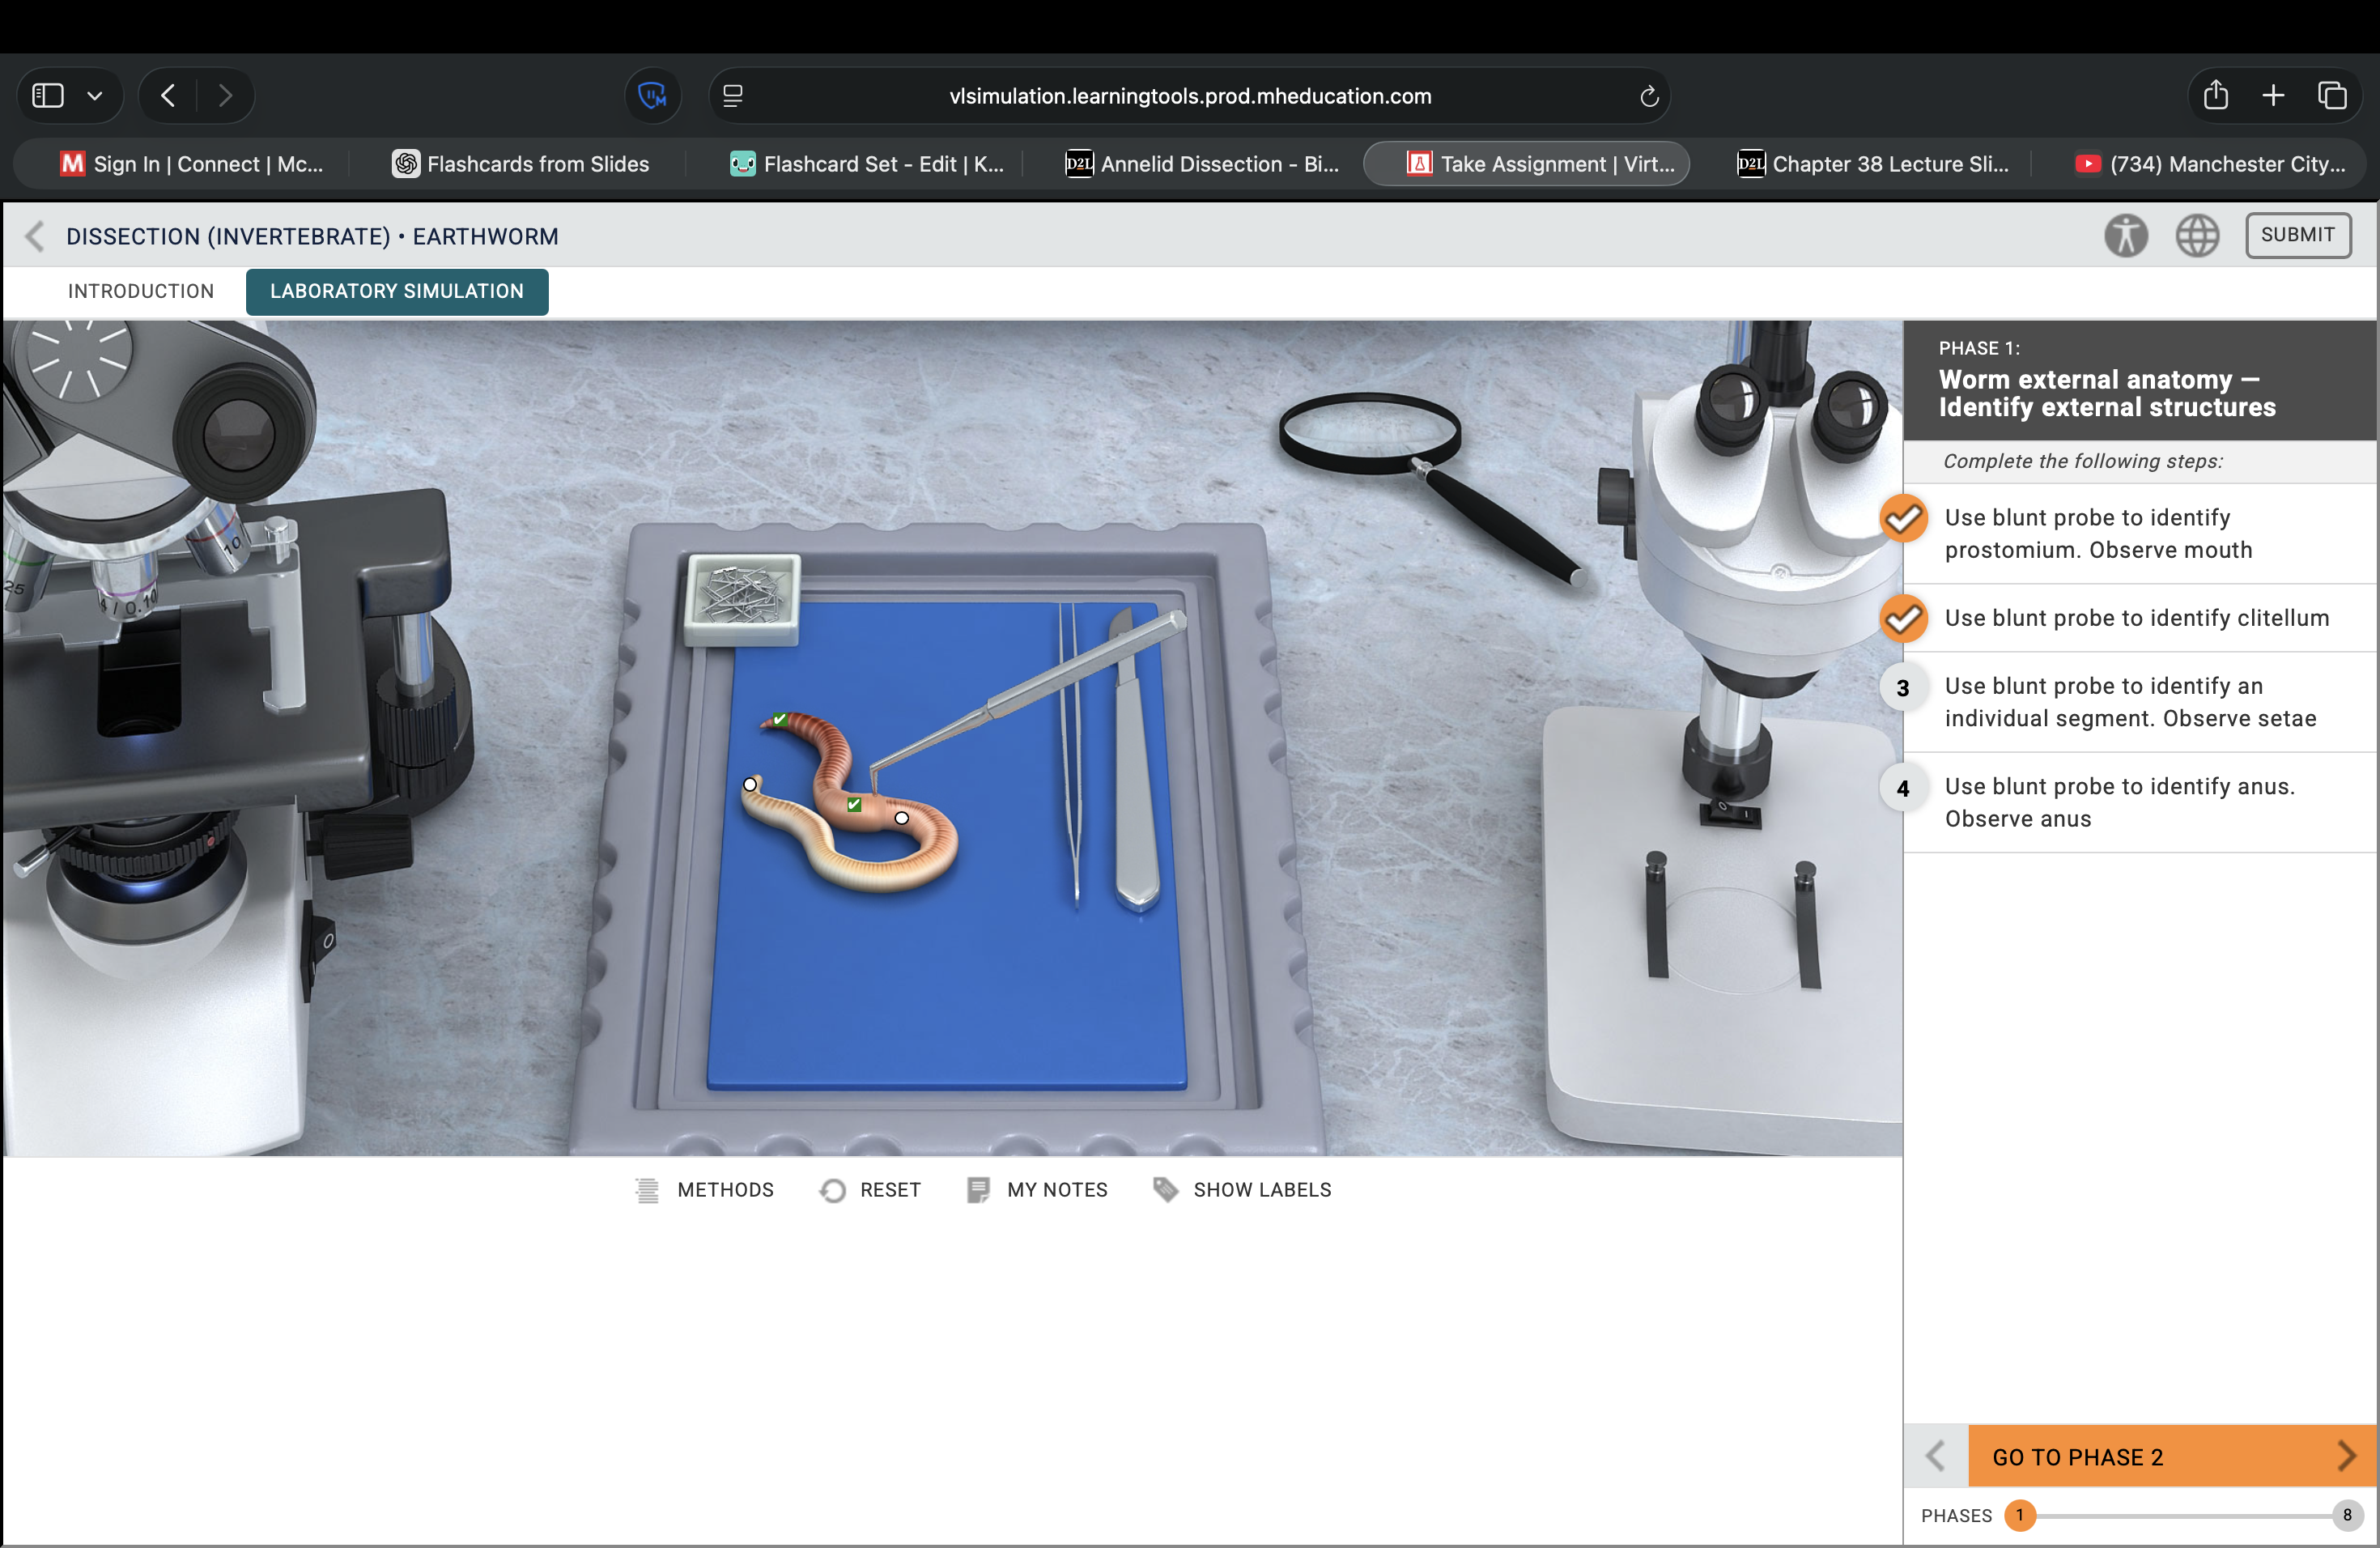Viewport: 2380px width, 1548px height.
Task: Expand the Safari sidebar dropdown chevron
Action: 95,96
